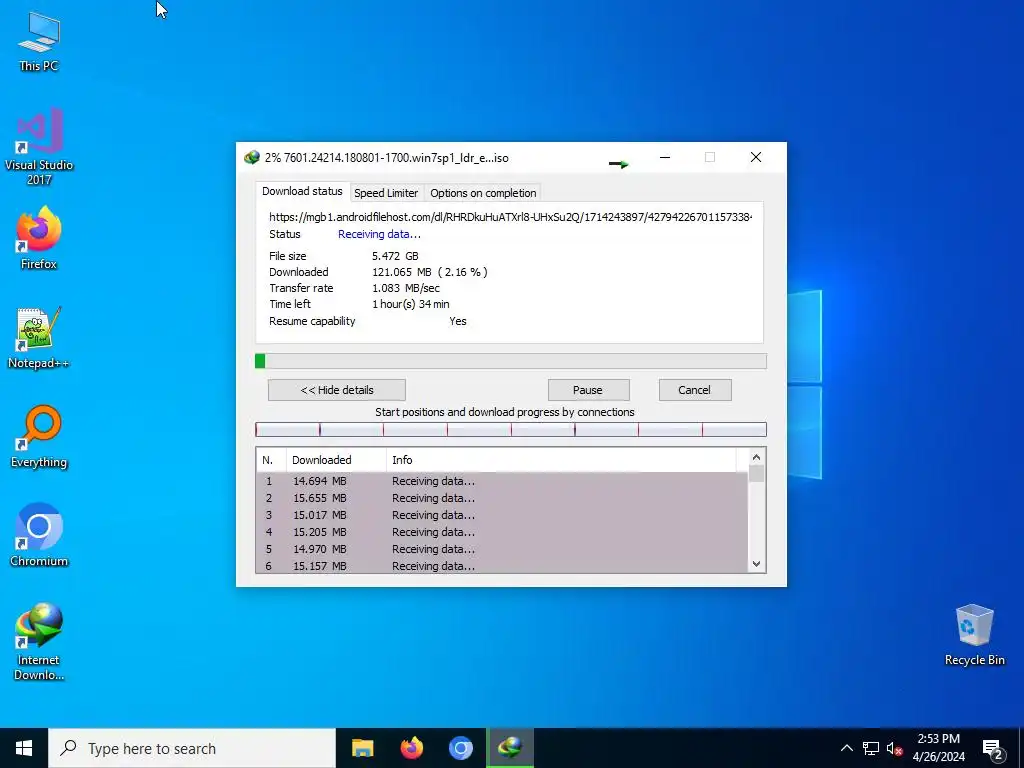Open Chromium from taskbar
The width and height of the screenshot is (1024, 768).
460,748
